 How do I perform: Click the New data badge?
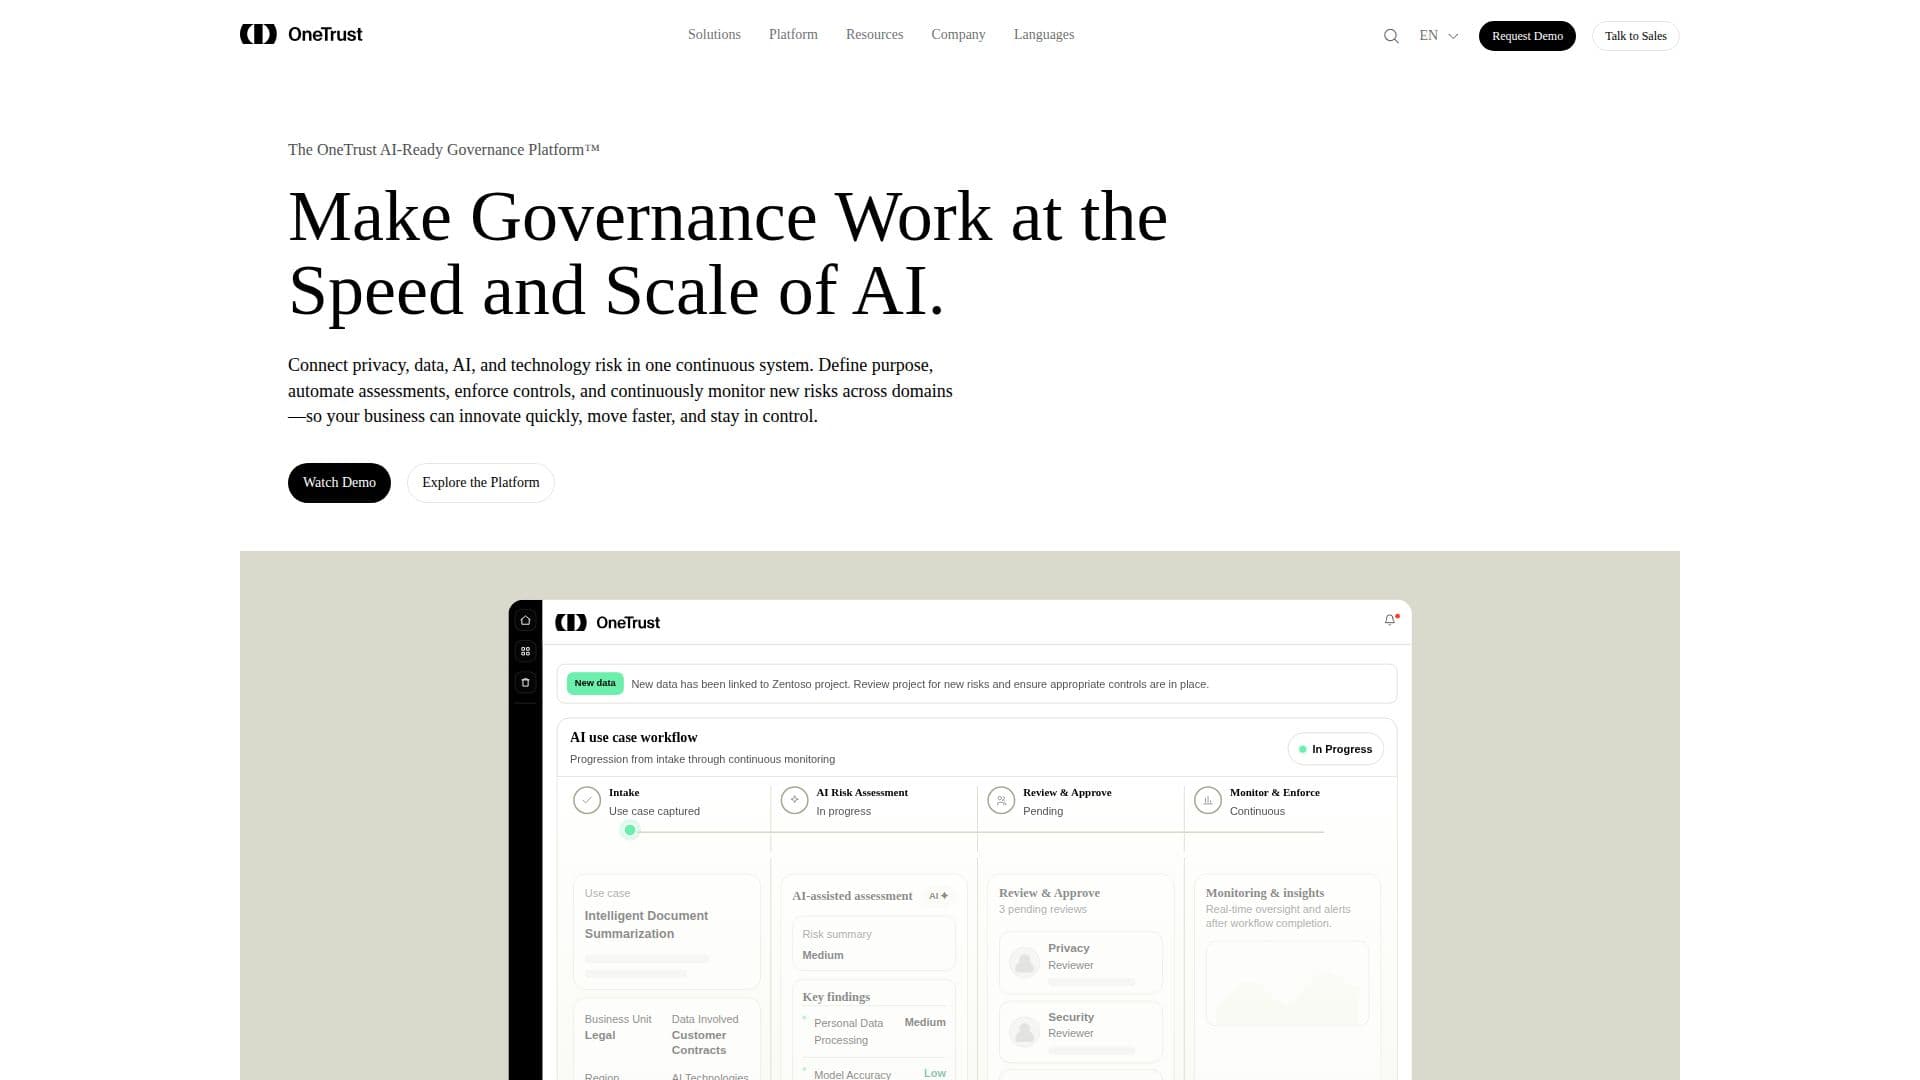point(595,683)
